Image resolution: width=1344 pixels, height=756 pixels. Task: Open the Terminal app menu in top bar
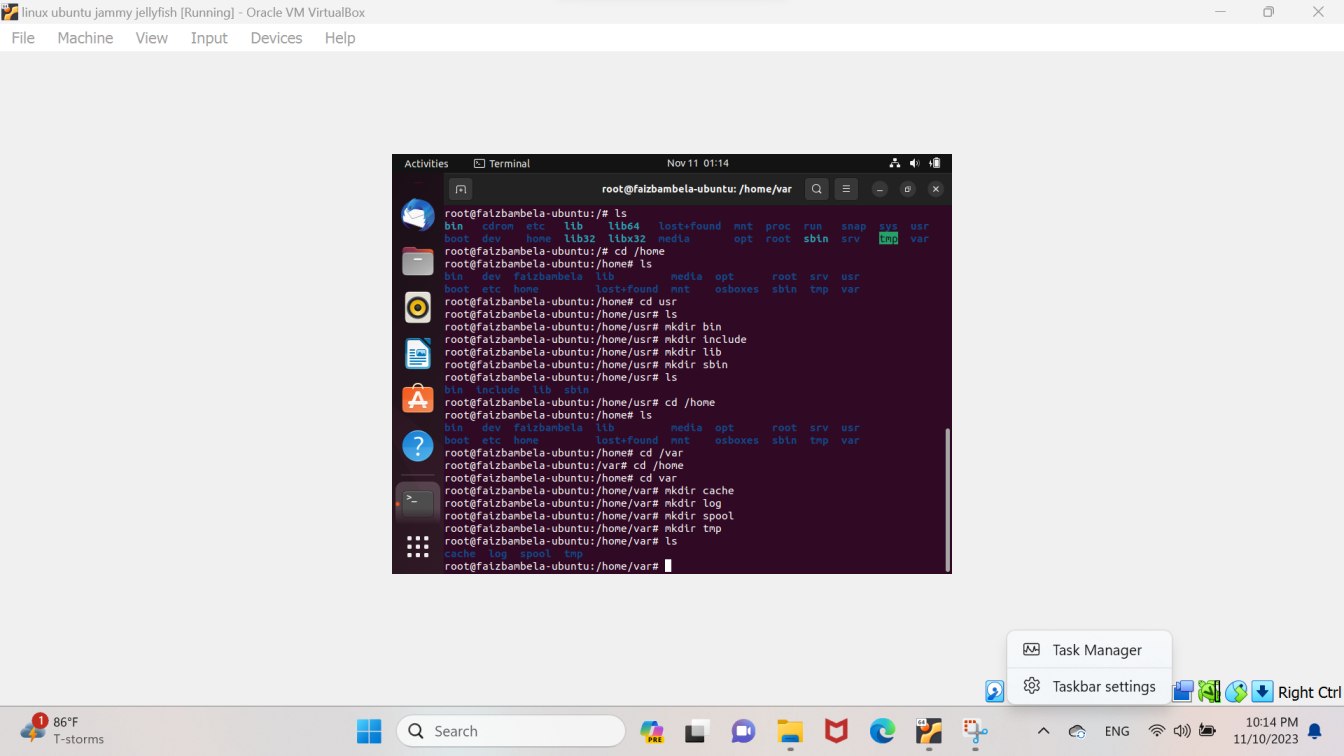tap(502, 163)
